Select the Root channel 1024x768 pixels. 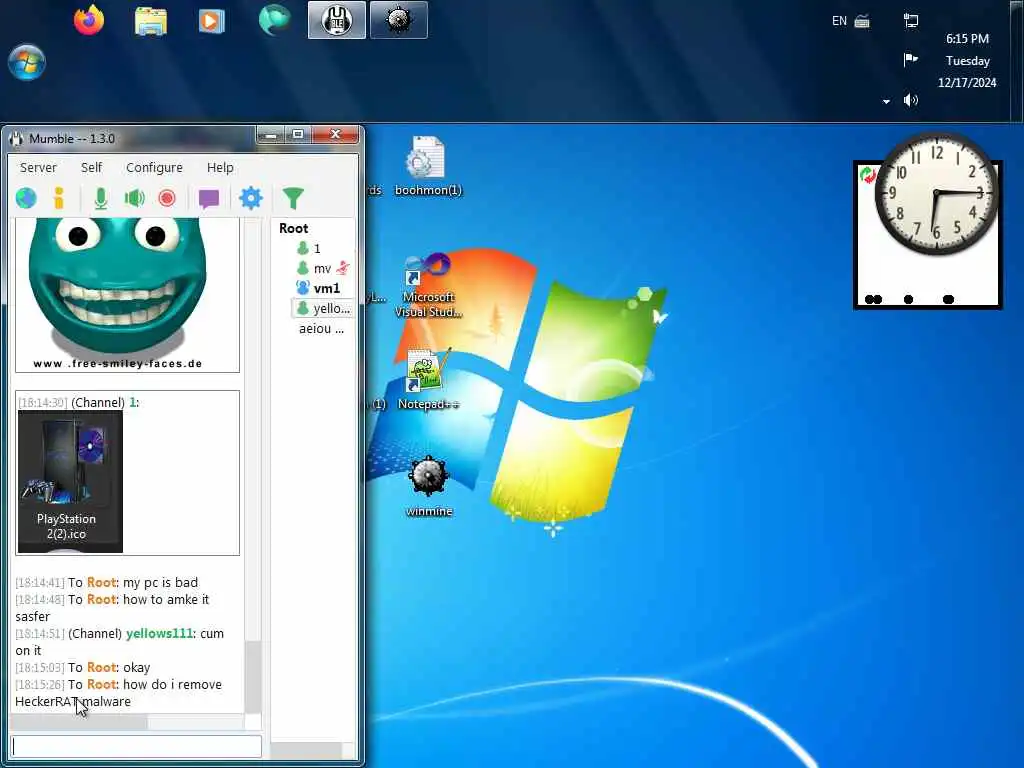point(293,228)
